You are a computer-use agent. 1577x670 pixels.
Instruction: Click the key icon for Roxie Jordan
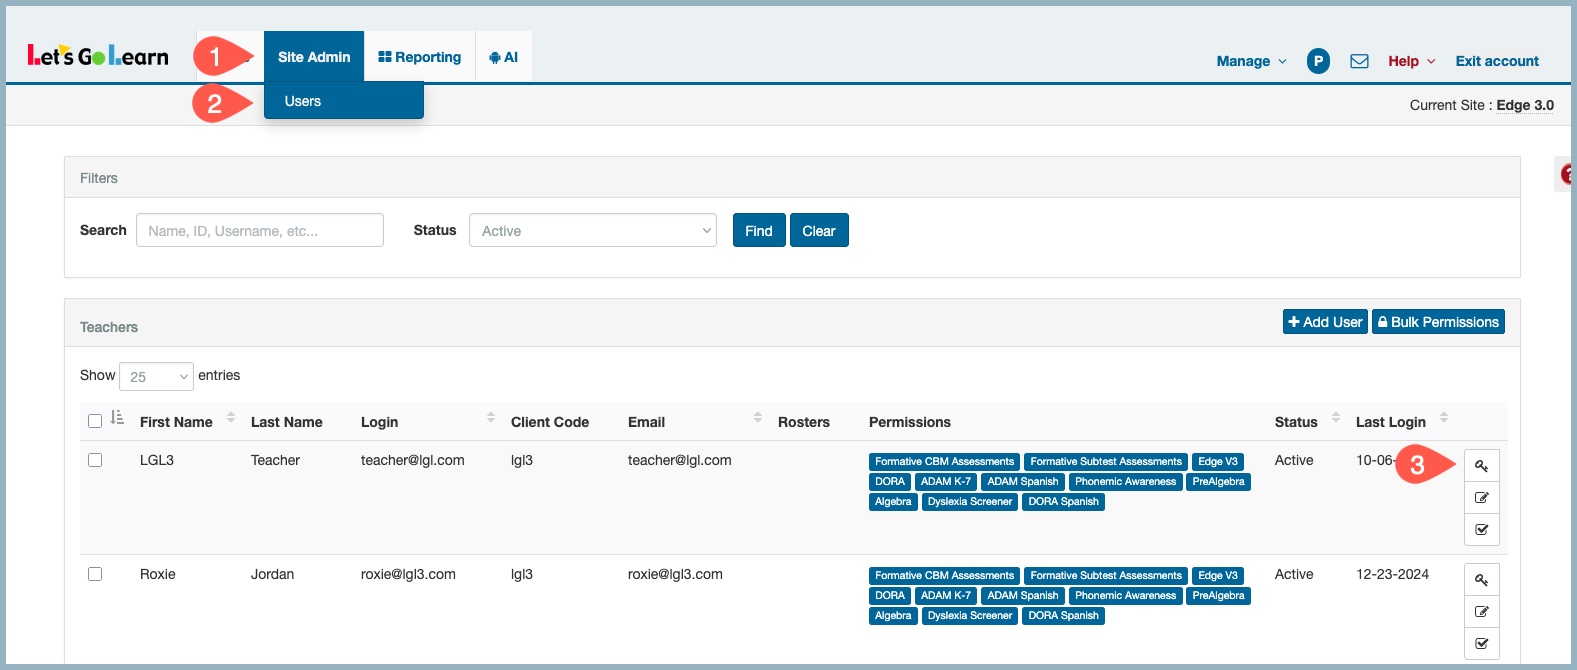pyautogui.click(x=1481, y=580)
